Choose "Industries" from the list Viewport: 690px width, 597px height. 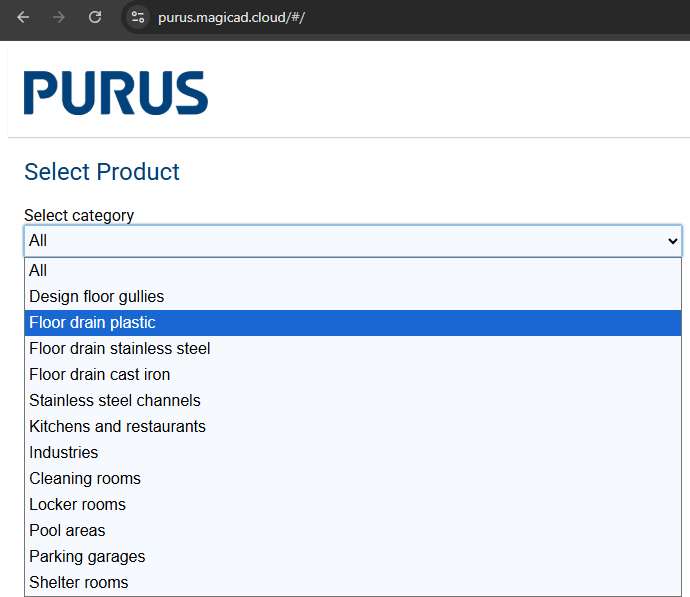pyautogui.click(x=353, y=452)
